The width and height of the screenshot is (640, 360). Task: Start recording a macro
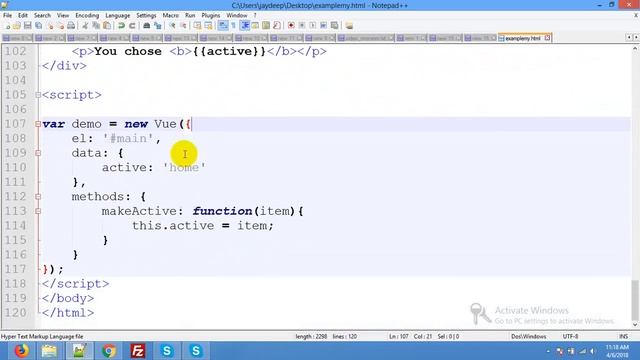tap(291, 26)
